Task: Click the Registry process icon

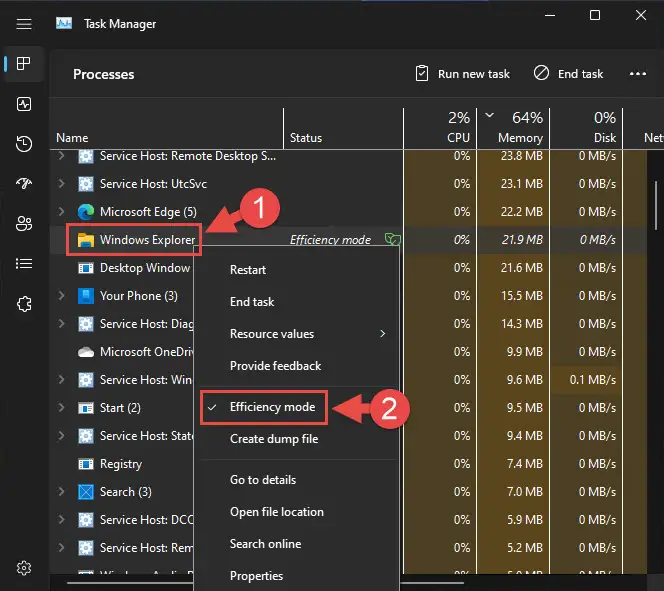Action: tap(86, 464)
